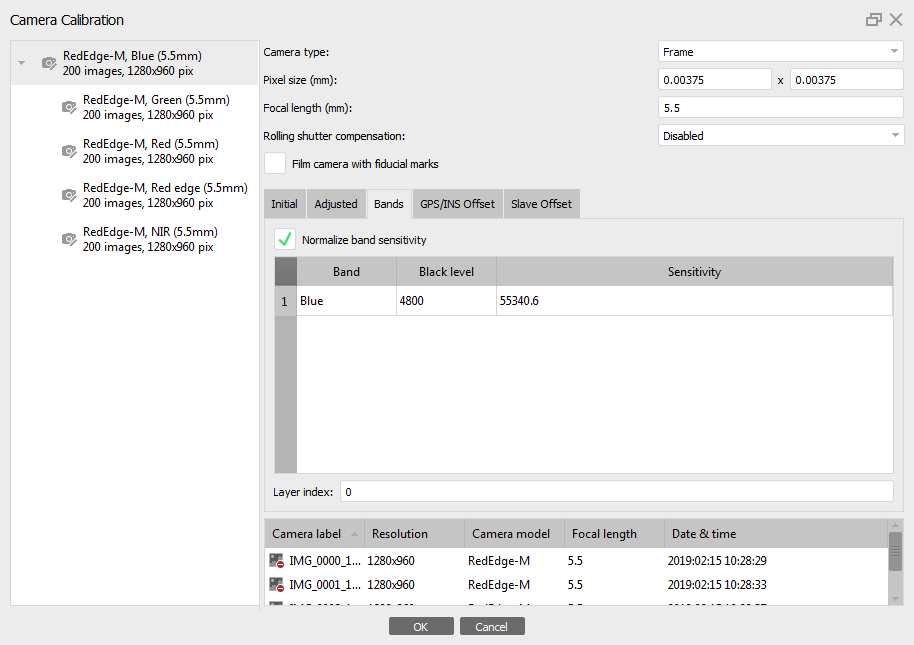Image resolution: width=914 pixels, height=645 pixels.
Task: Select the IMG_0000_1 image row label
Action: [325, 561]
